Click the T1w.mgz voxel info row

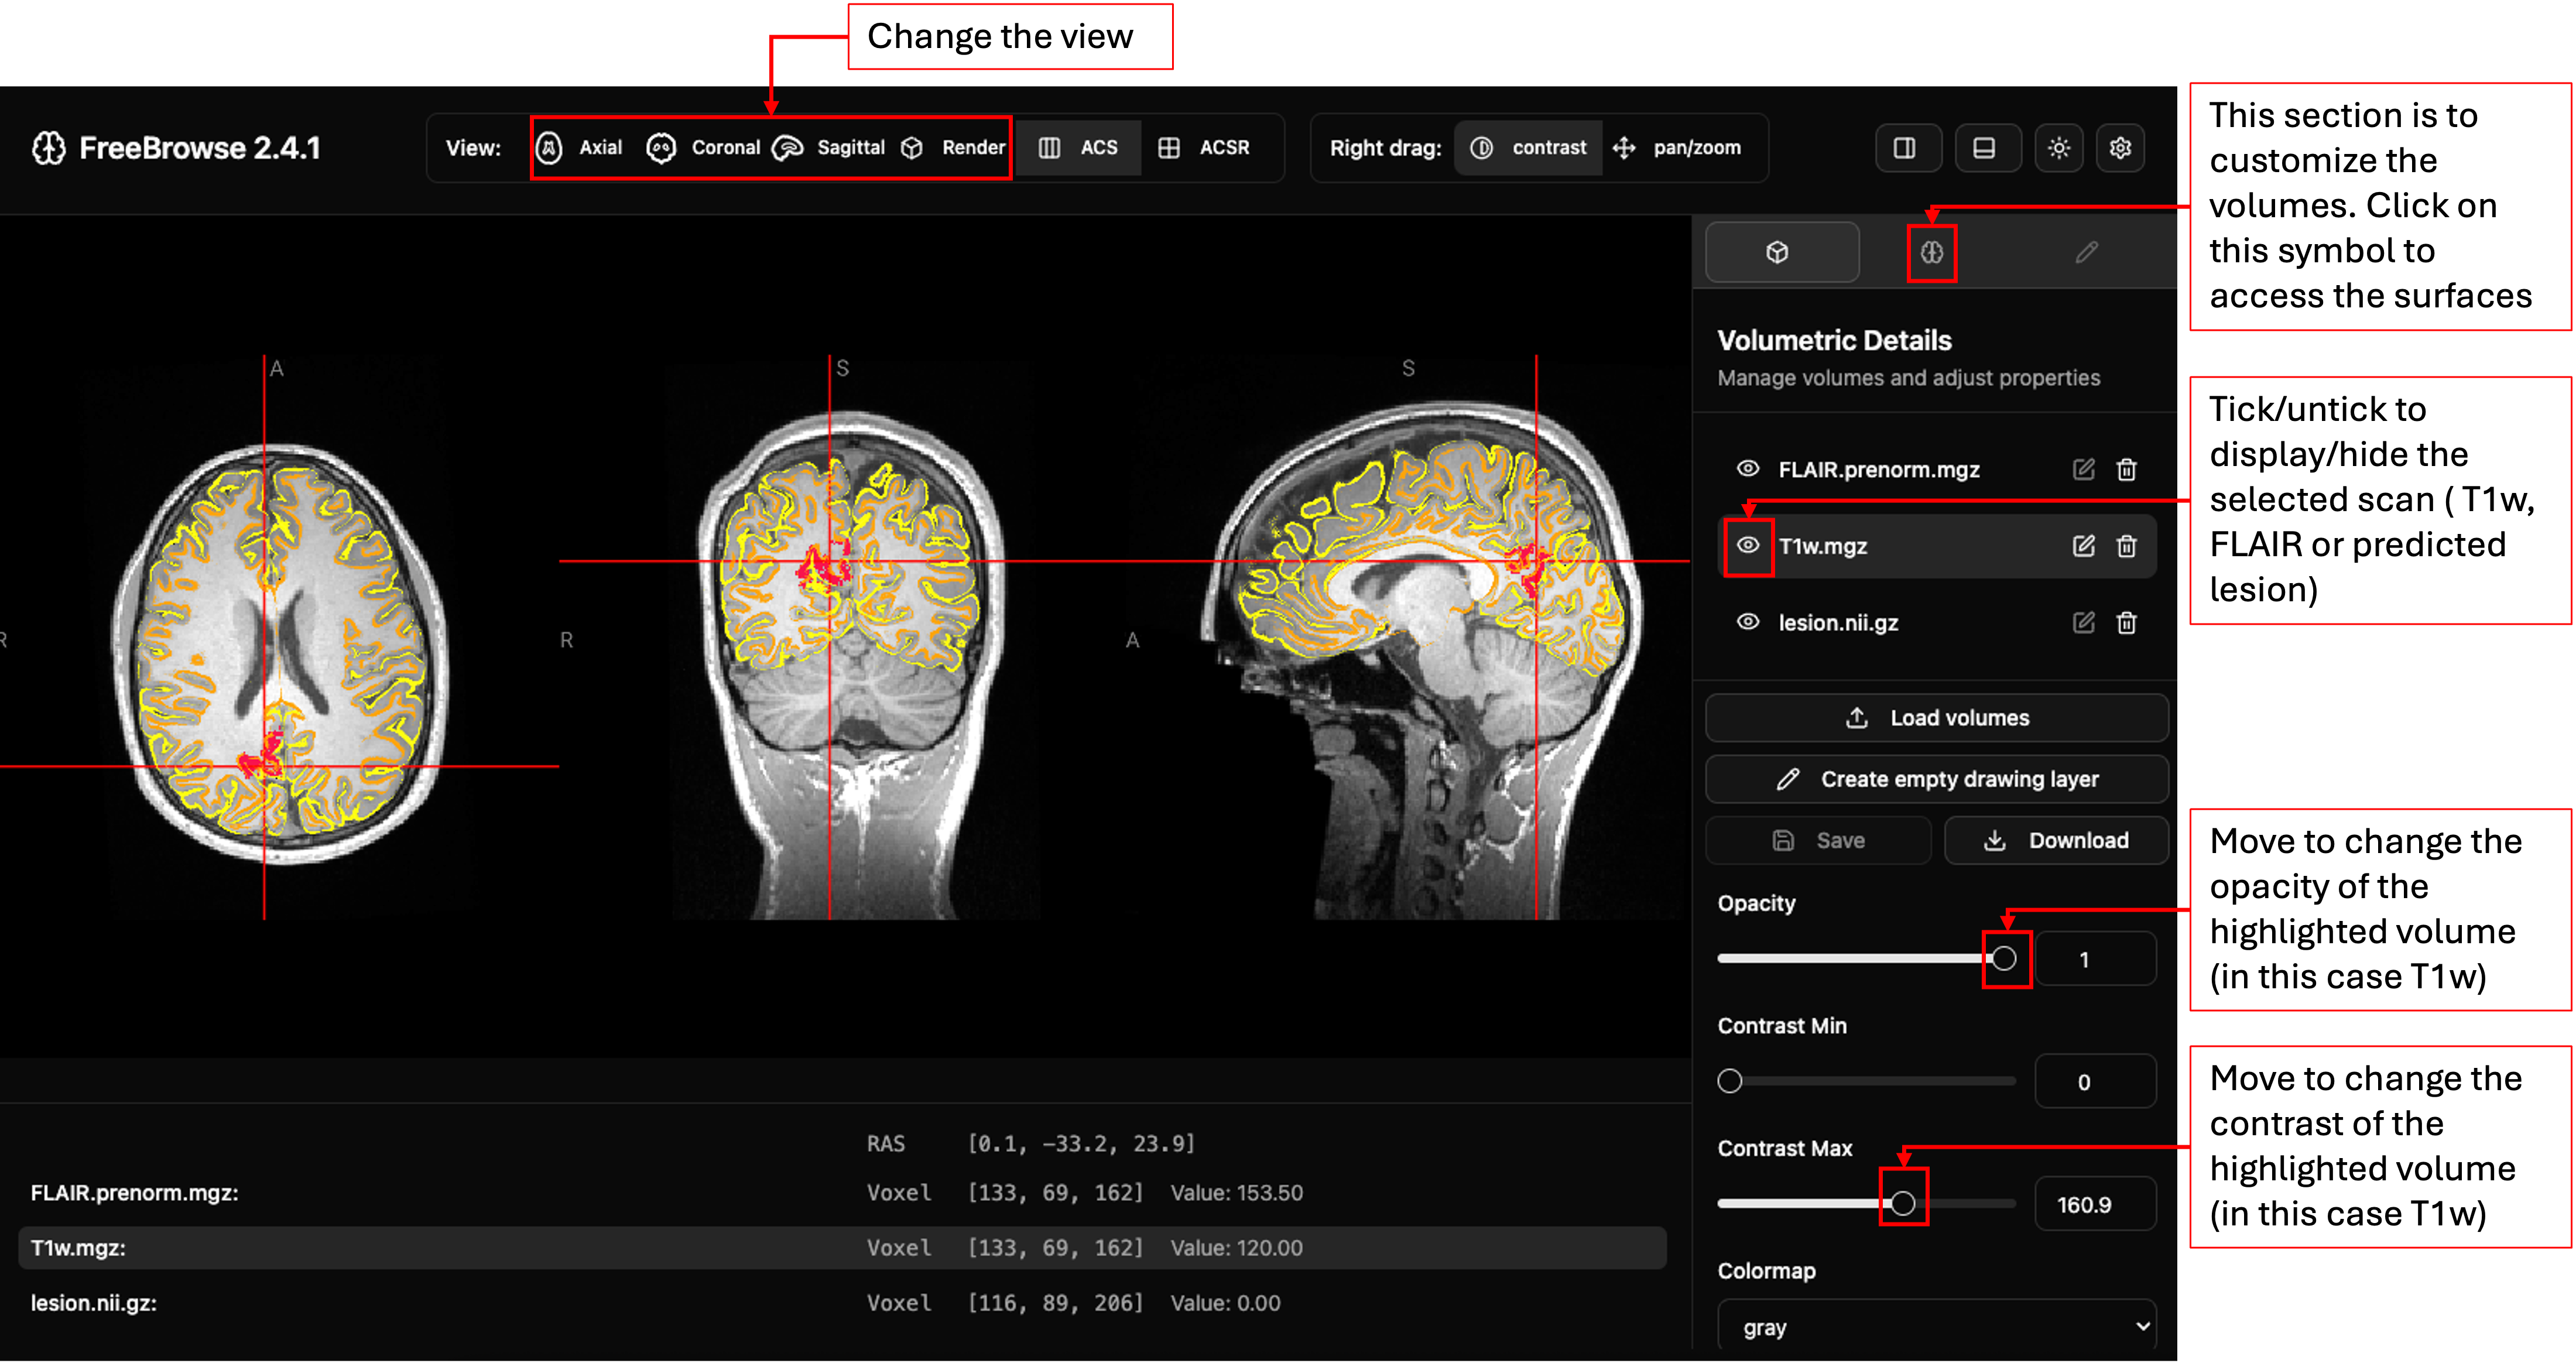(x=842, y=1247)
